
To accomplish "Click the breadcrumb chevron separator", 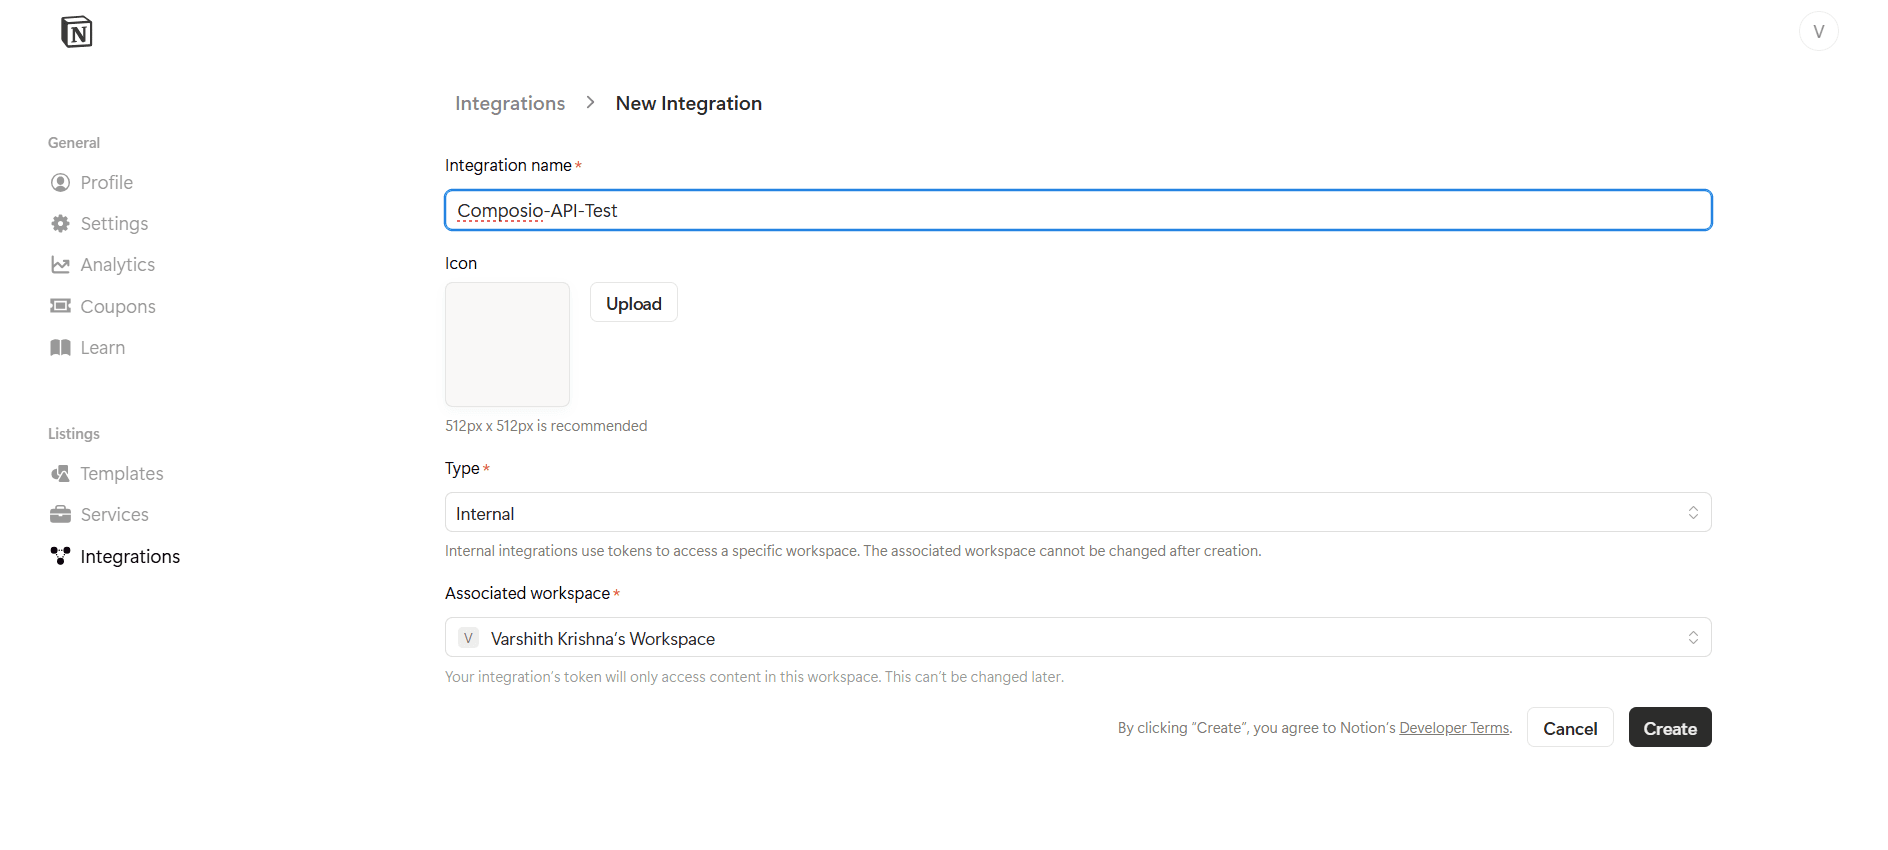I will tap(591, 102).
